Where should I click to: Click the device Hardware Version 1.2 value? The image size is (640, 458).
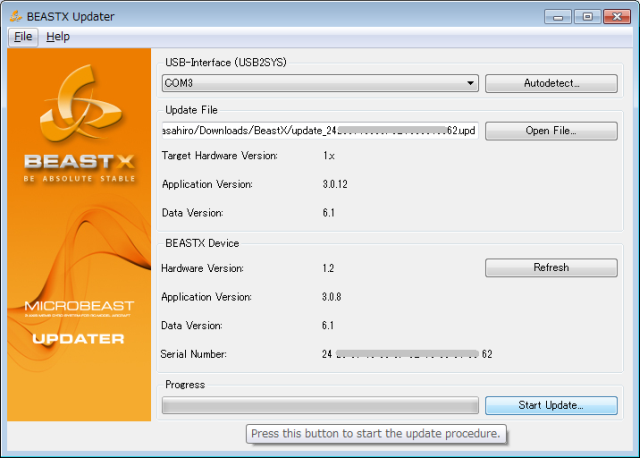328,269
